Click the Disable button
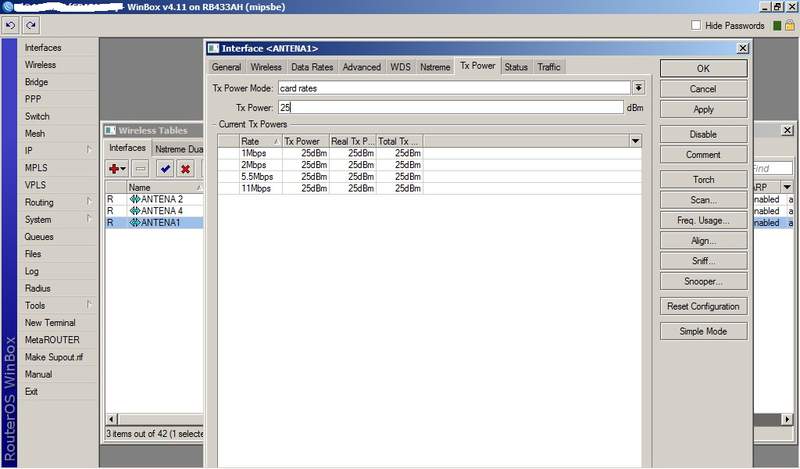 click(x=703, y=134)
